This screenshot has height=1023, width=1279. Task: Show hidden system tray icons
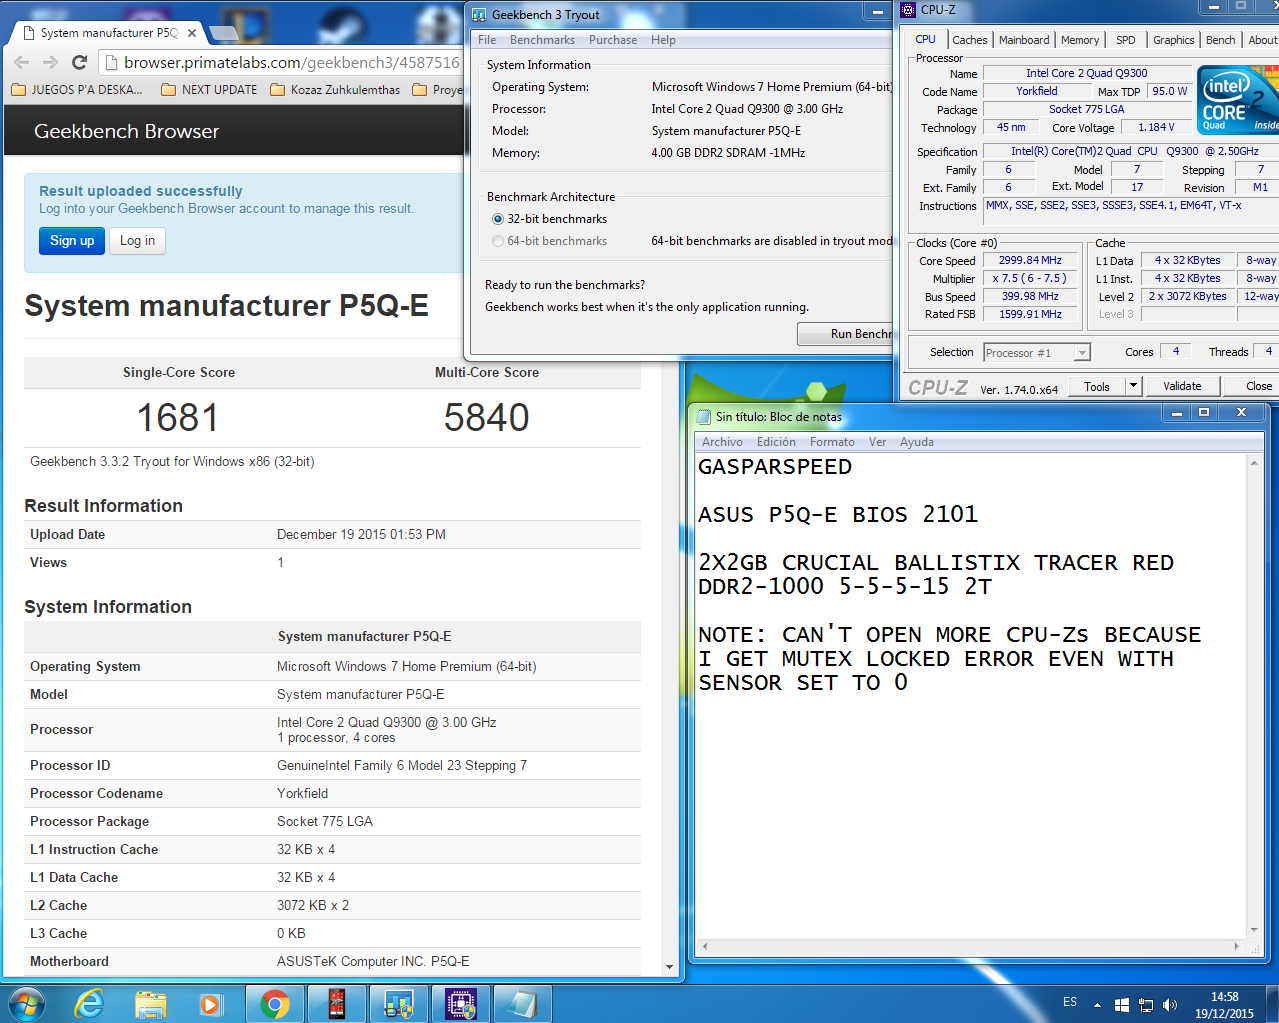point(1097,1004)
